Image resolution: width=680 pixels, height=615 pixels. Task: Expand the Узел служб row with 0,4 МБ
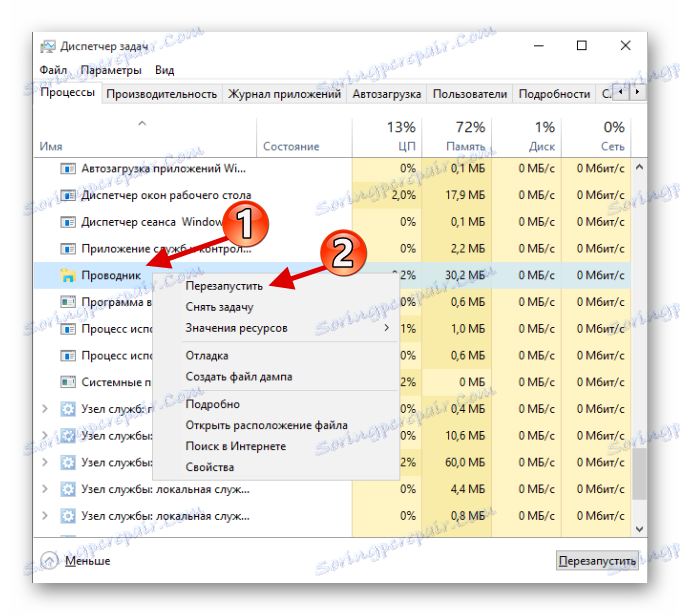45,409
